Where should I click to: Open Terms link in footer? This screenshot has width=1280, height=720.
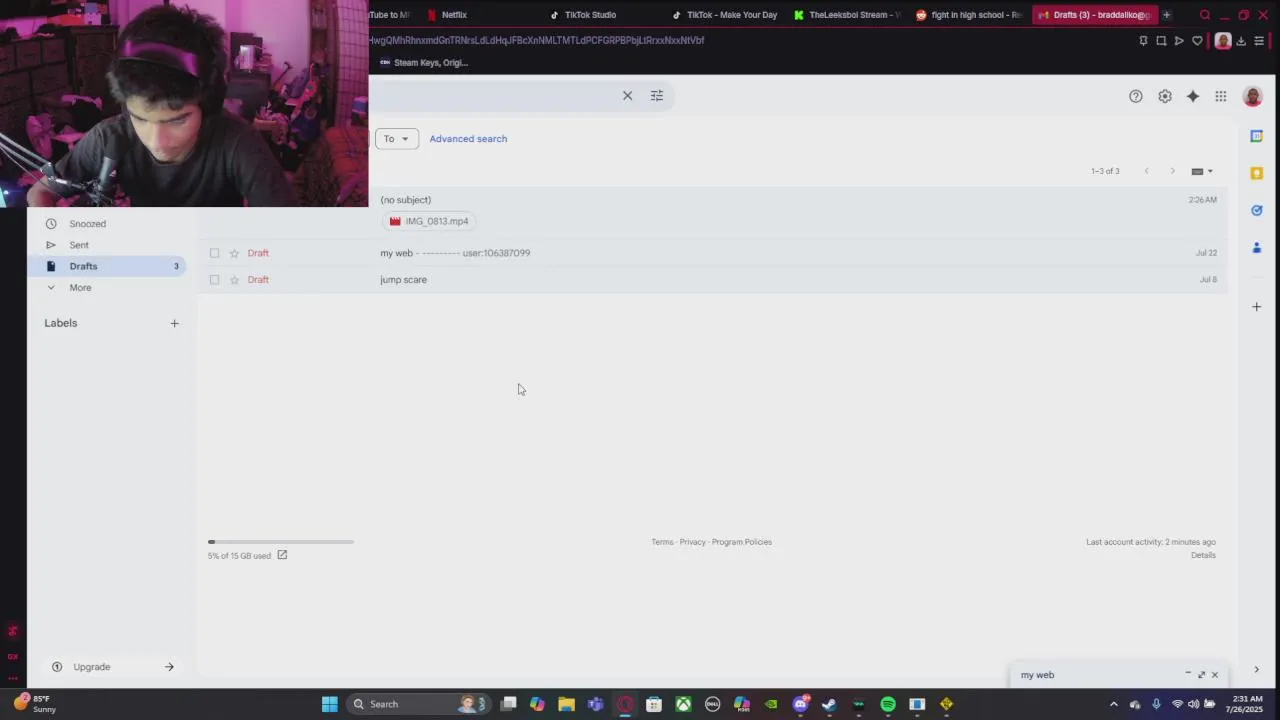point(662,542)
